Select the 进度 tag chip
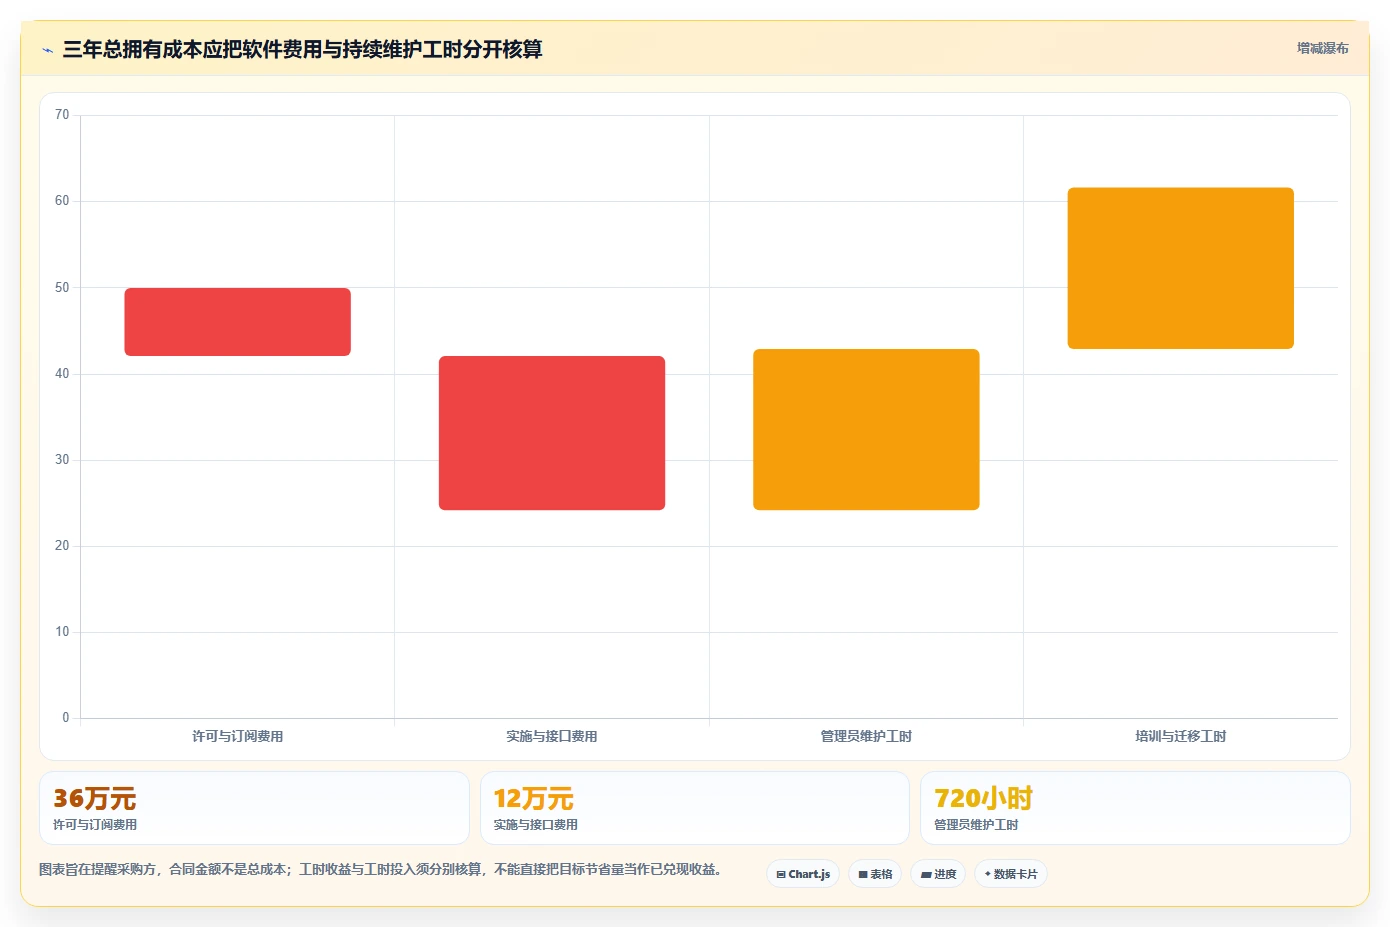The height and width of the screenshot is (927, 1390). click(x=938, y=874)
